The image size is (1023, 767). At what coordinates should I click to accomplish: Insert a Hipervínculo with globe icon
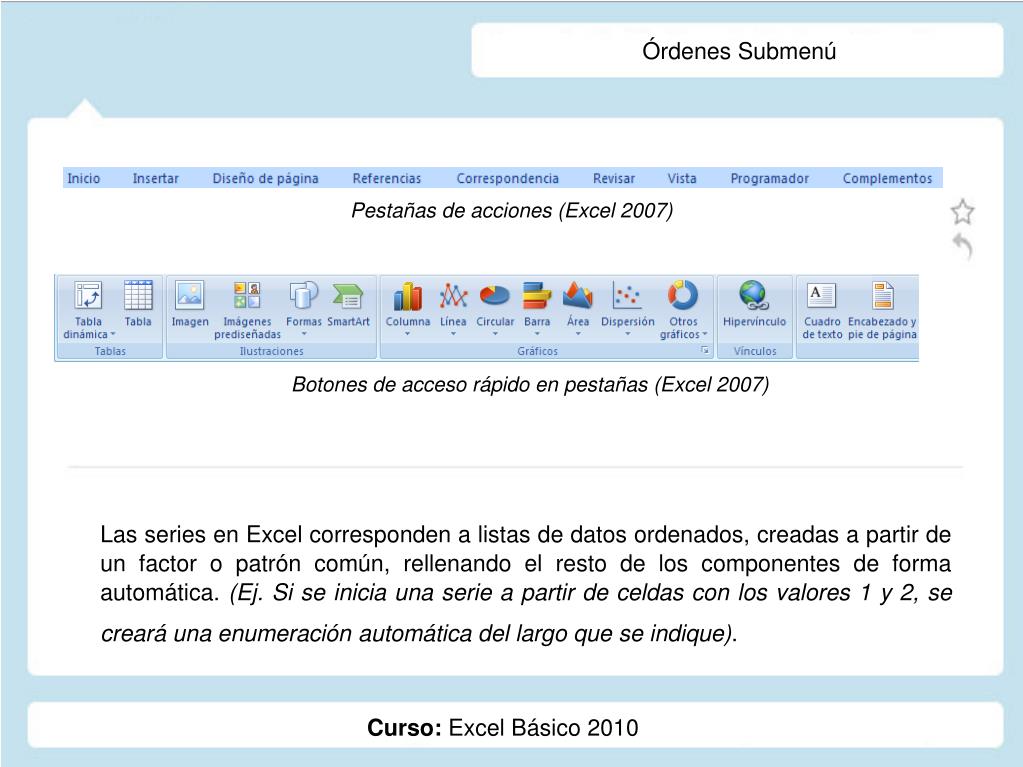(754, 295)
